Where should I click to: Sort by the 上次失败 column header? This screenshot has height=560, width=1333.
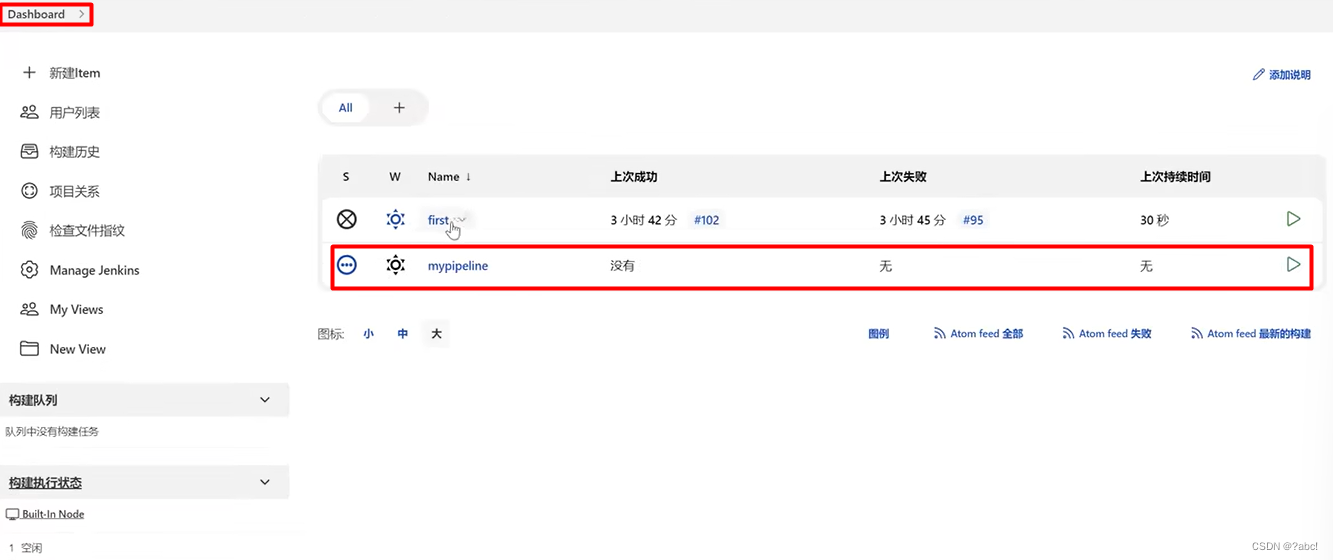[903, 177]
